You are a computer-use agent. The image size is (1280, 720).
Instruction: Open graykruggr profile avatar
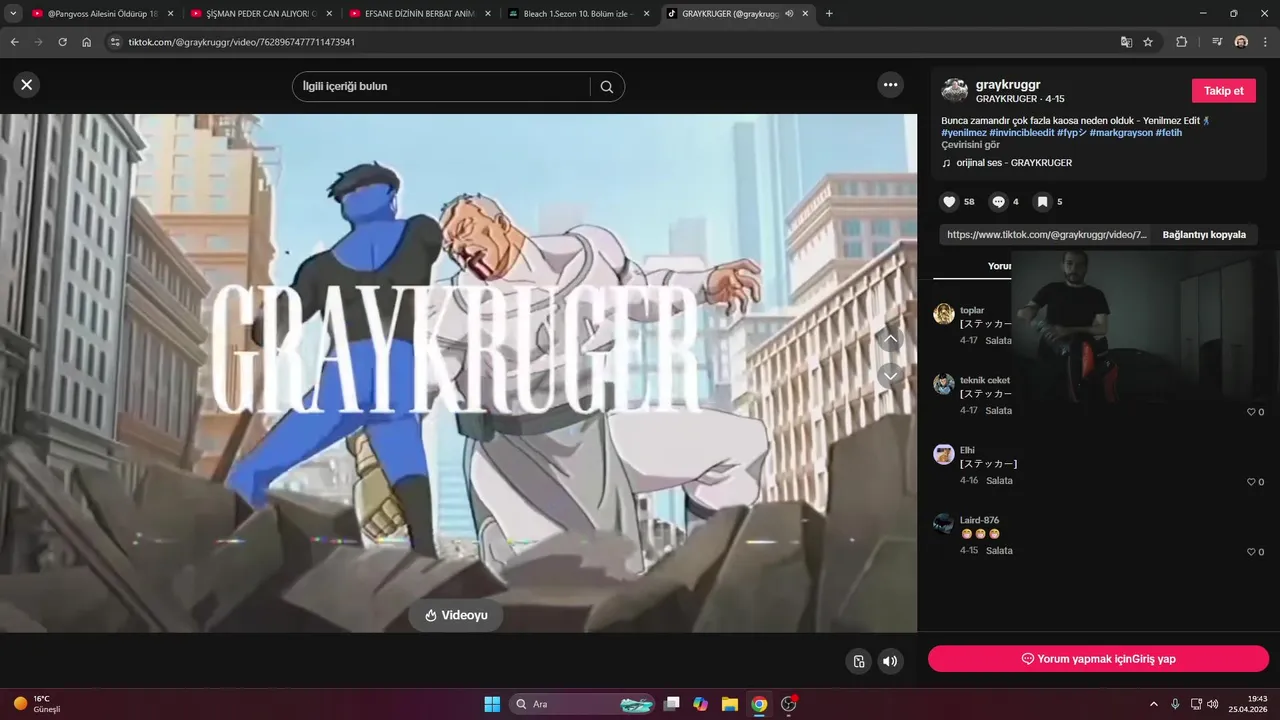[955, 90]
